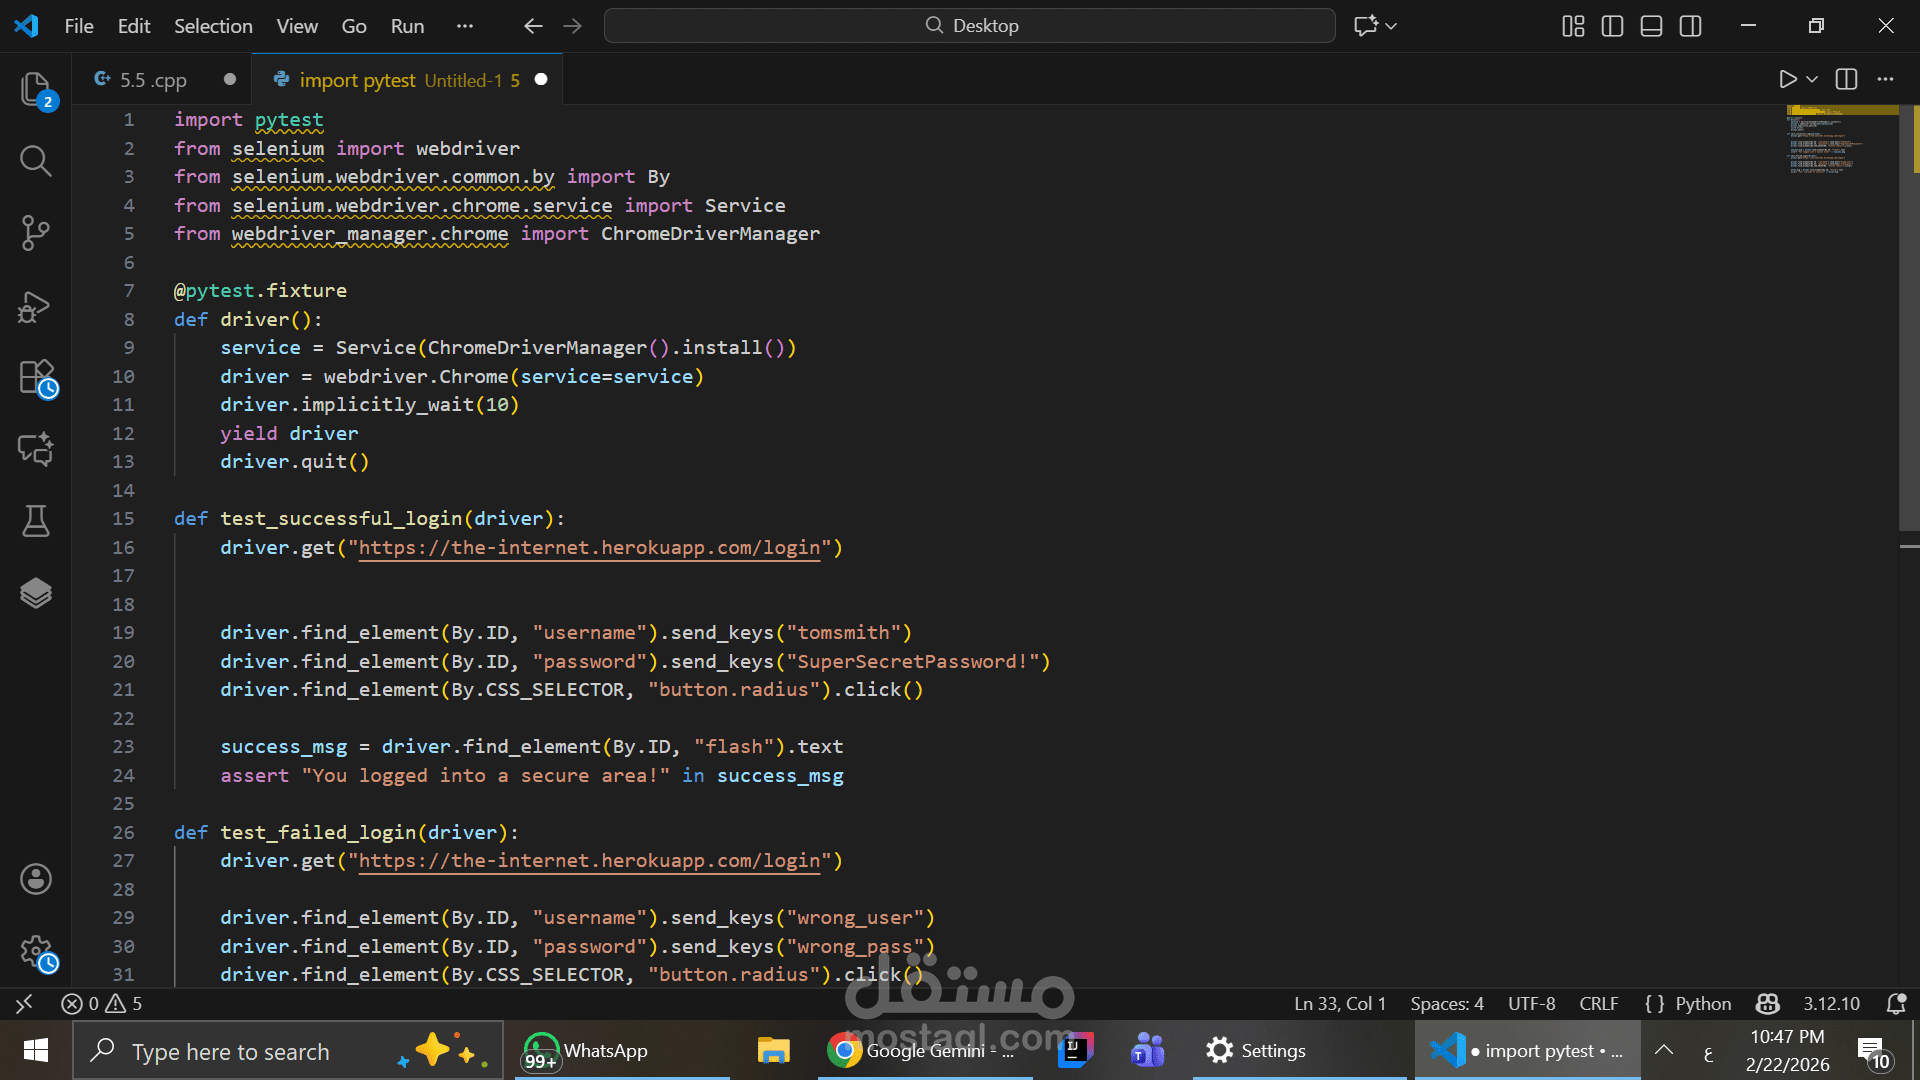Open the Run and Debug panel
Viewport: 1920px width, 1080px height.
tap(36, 307)
